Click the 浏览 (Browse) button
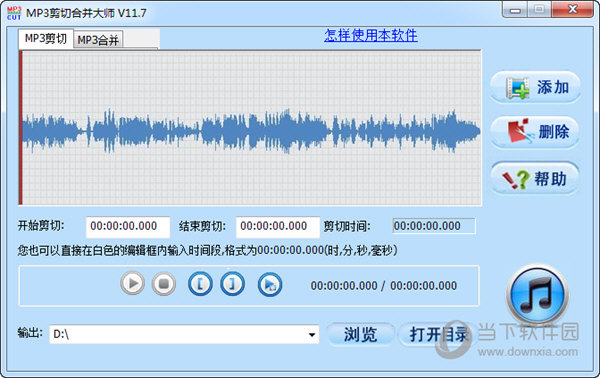The height and width of the screenshot is (378, 600). [360, 334]
